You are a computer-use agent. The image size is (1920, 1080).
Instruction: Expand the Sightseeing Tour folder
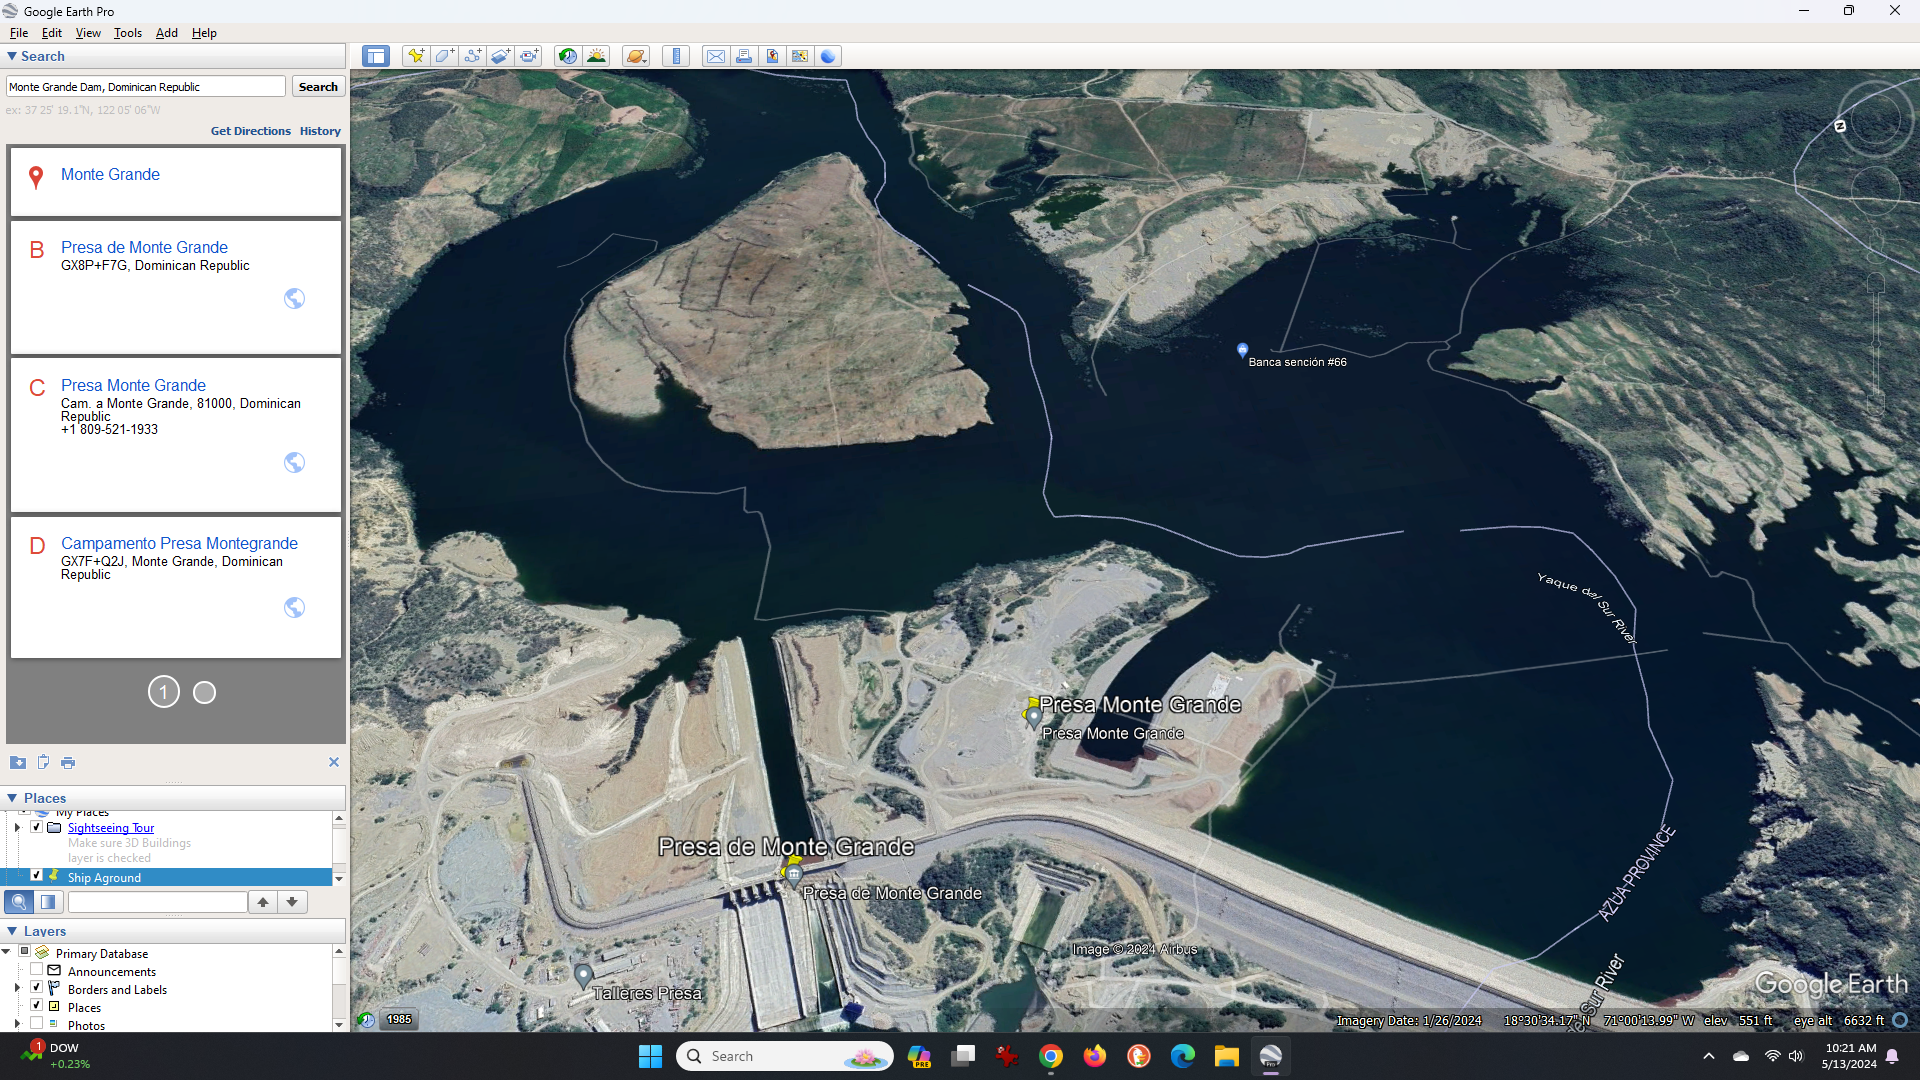(17, 827)
